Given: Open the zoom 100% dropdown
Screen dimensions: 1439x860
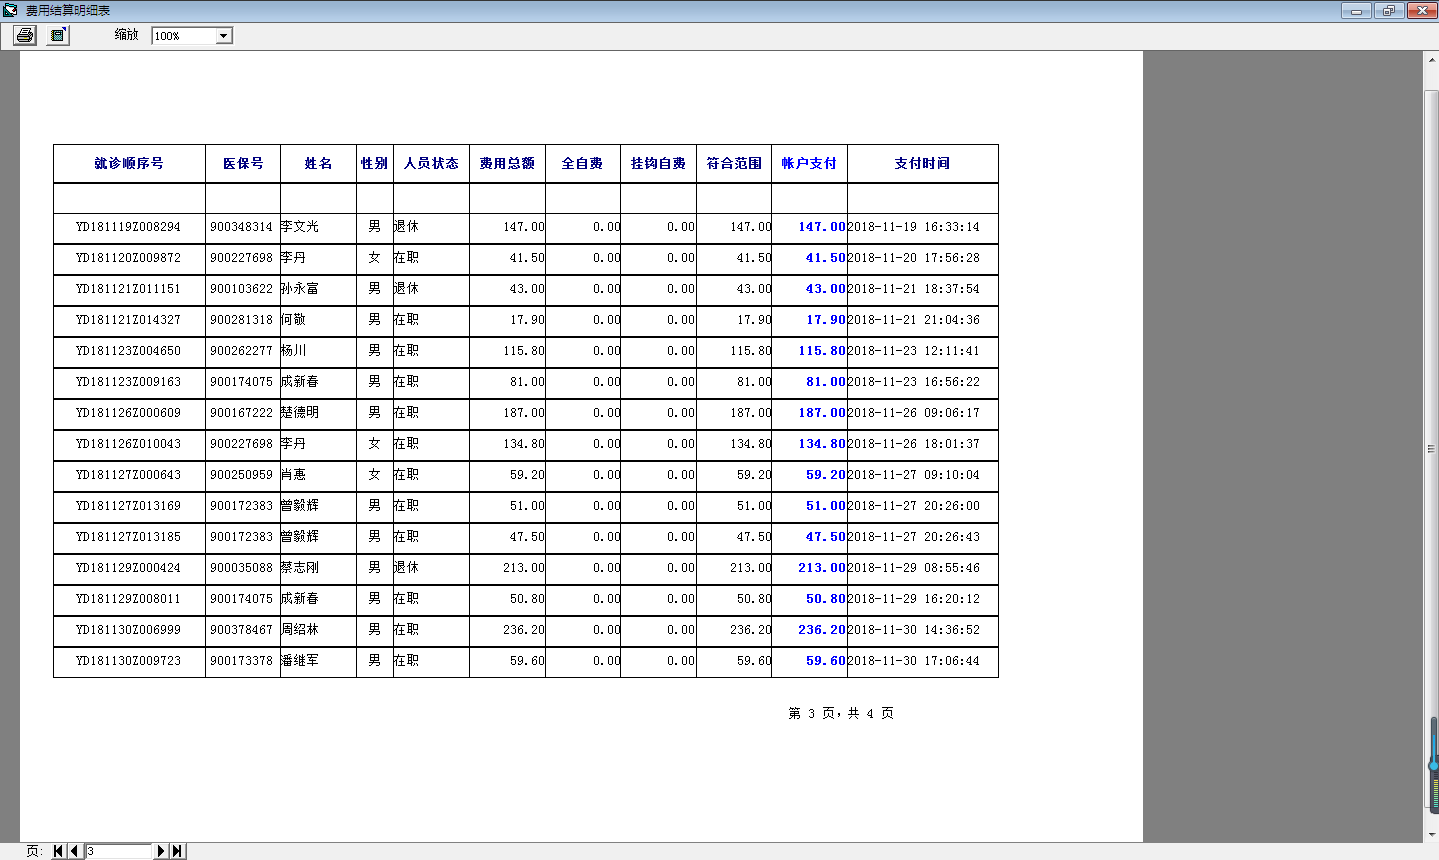Looking at the screenshot, I should pos(224,36).
